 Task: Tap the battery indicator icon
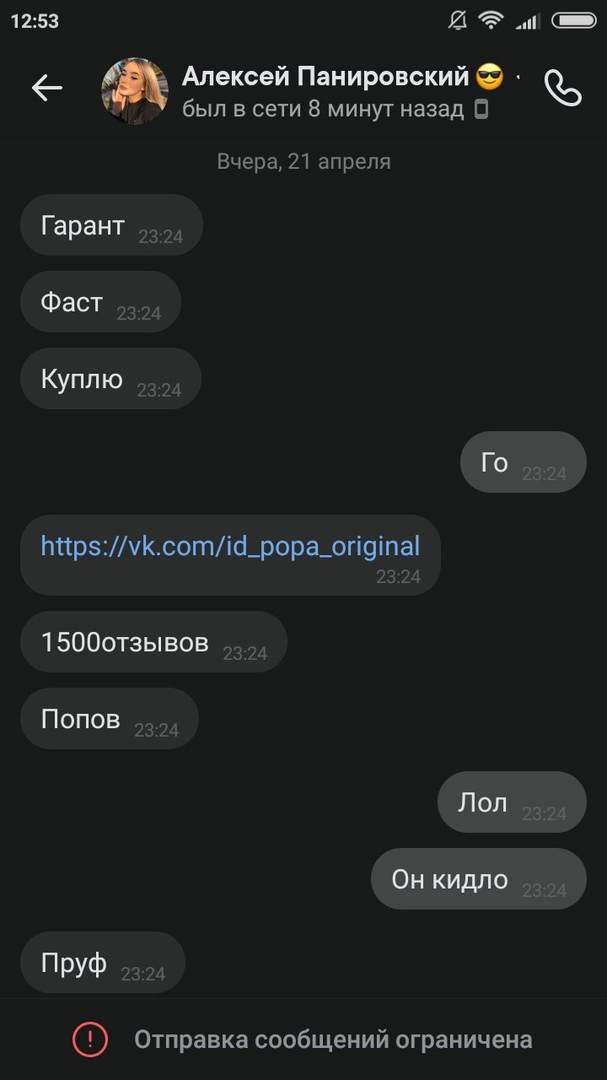[573, 20]
